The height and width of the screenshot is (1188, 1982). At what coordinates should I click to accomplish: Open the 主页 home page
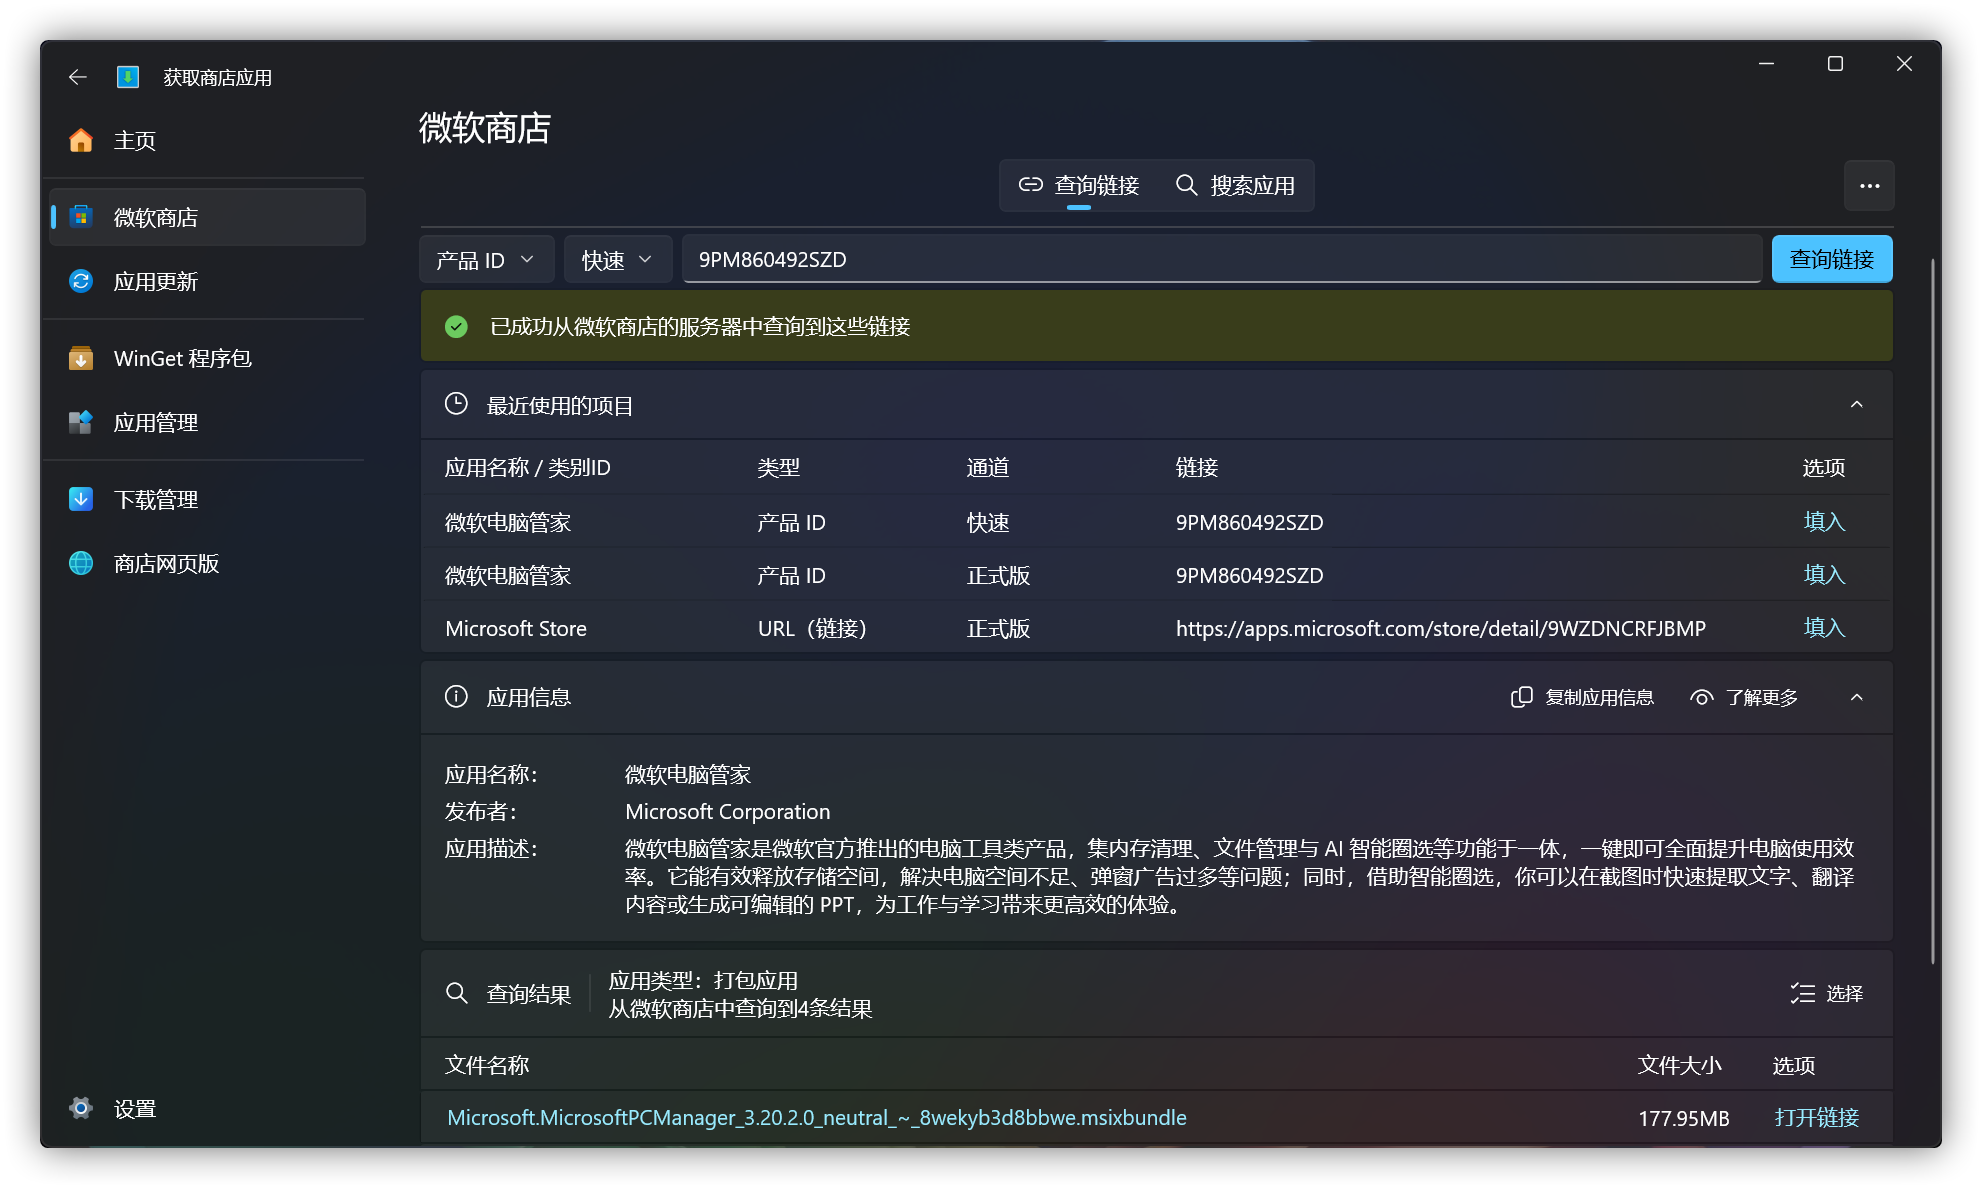pos(134,141)
